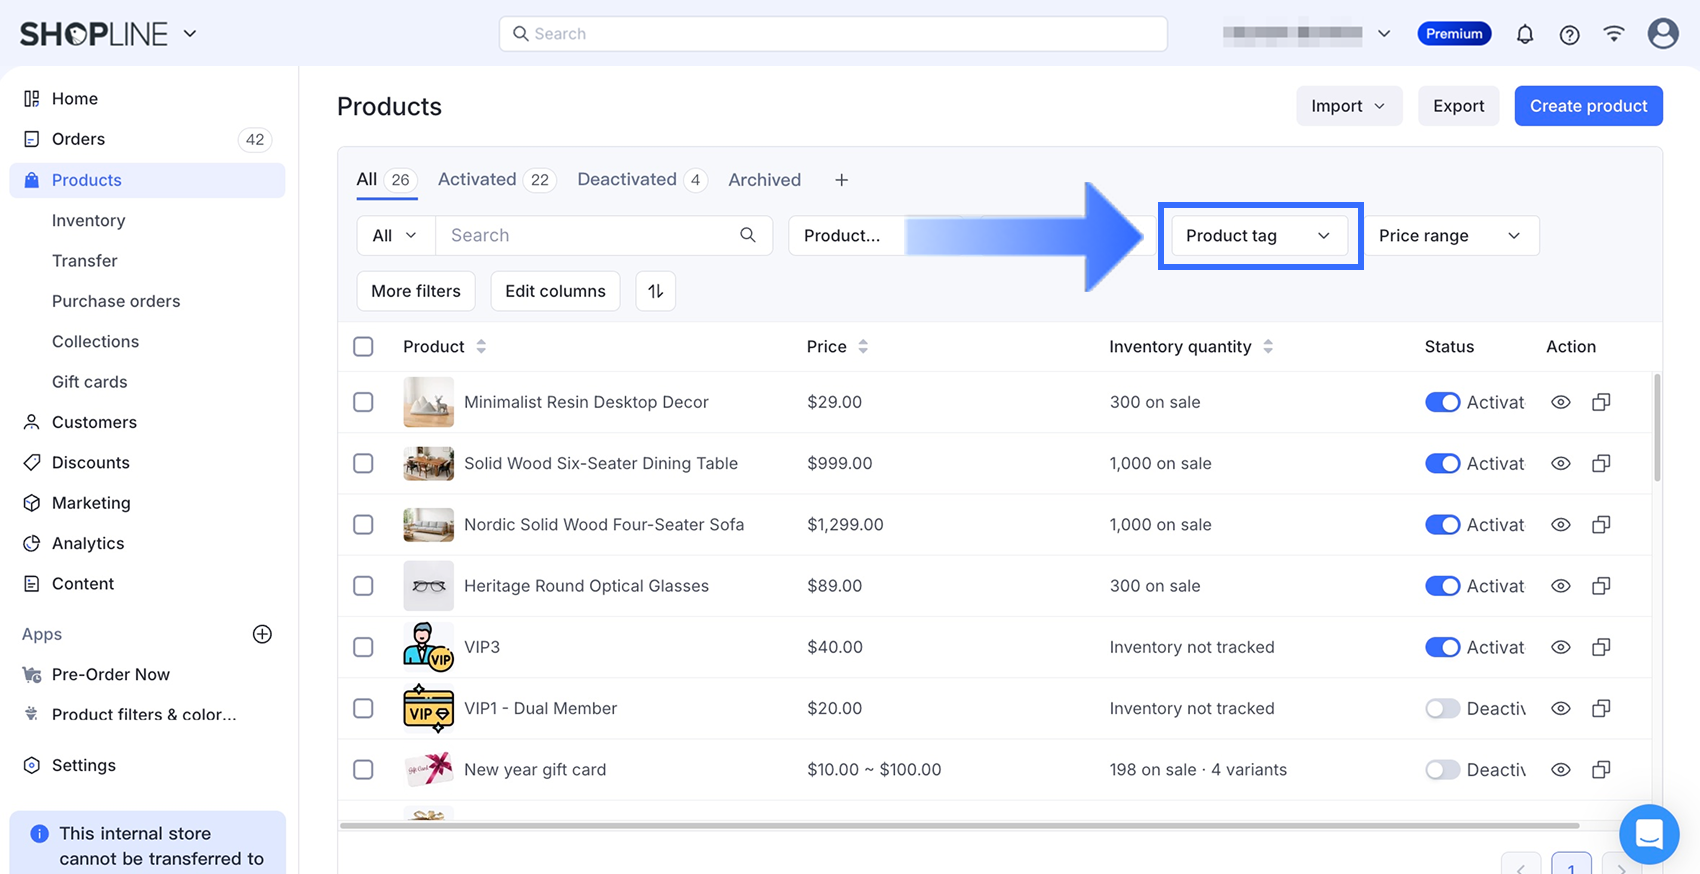Open Collections in the sidebar menu

pos(95,341)
